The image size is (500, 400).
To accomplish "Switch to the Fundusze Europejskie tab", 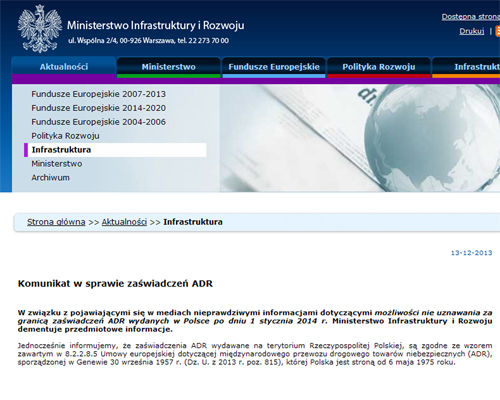I will coord(274,67).
